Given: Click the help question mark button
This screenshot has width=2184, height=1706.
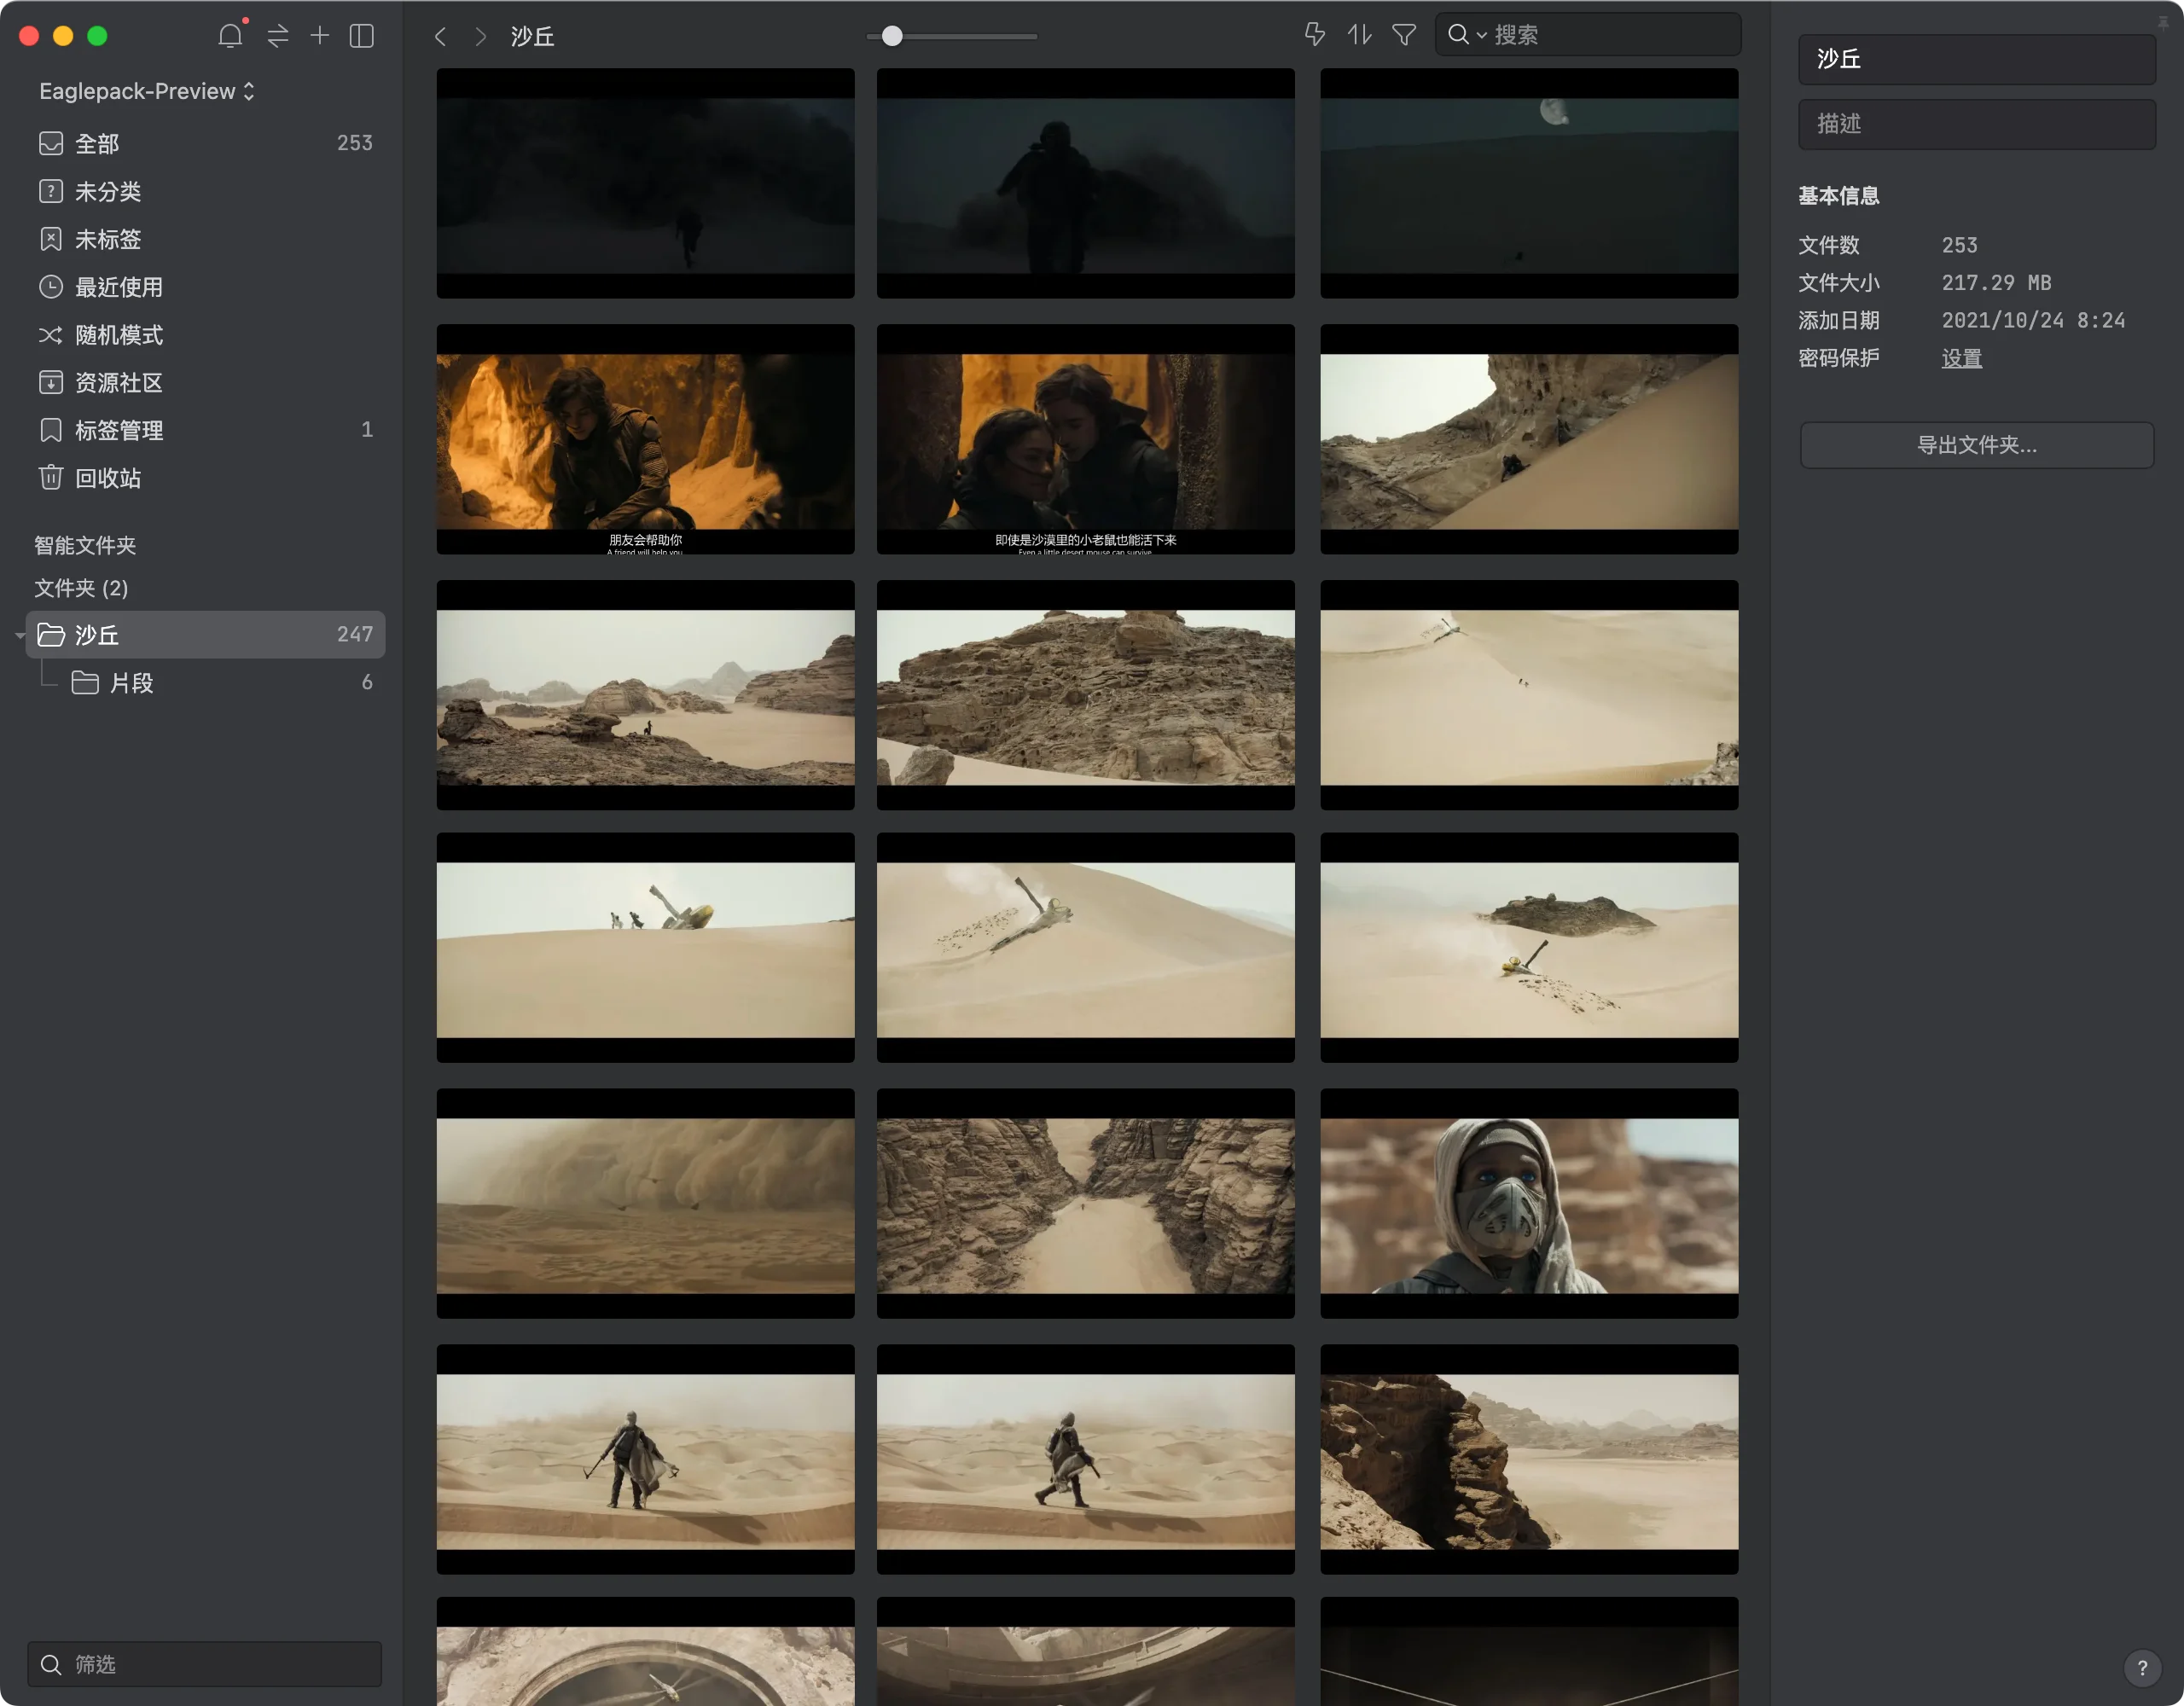Looking at the screenshot, I should point(2142,1667).
